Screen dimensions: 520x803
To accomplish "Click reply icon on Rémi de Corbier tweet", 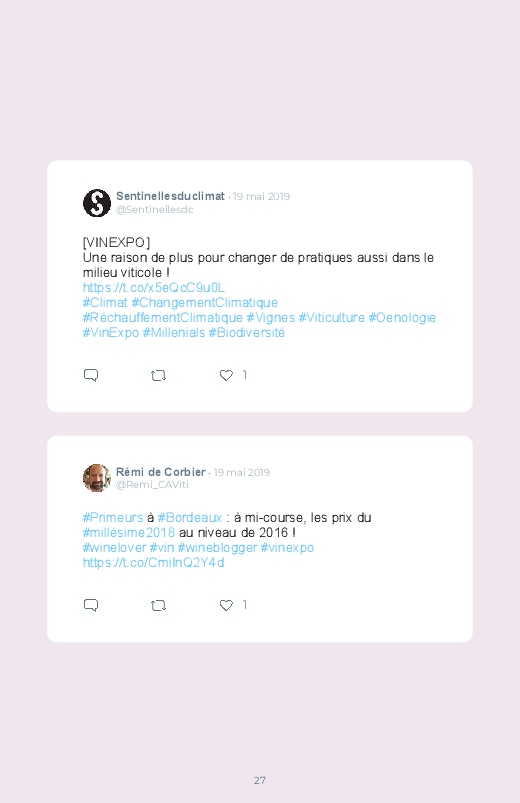I will pos(91,605).
